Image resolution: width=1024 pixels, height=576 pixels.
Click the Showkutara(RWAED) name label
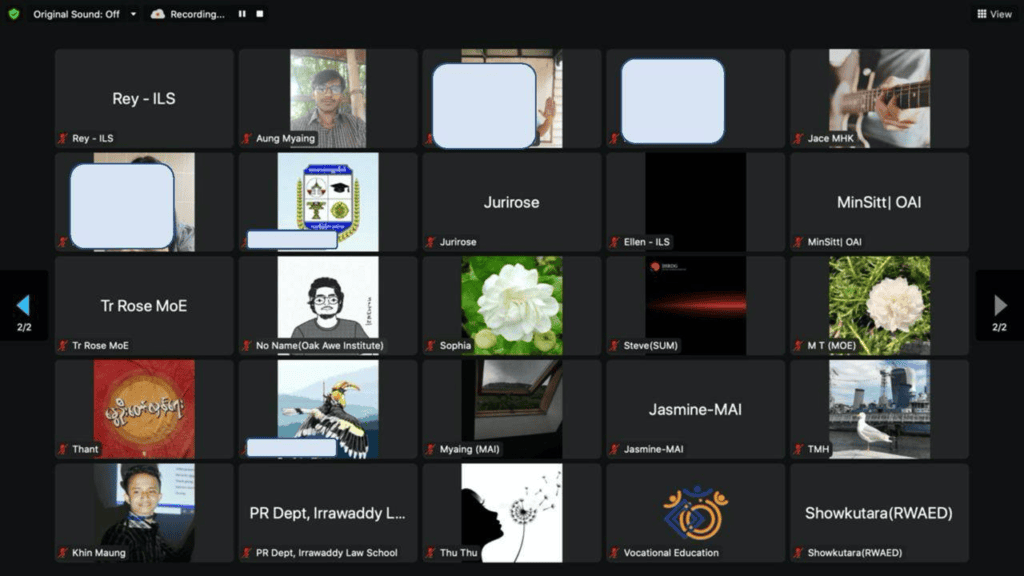[x=854, y=553]
